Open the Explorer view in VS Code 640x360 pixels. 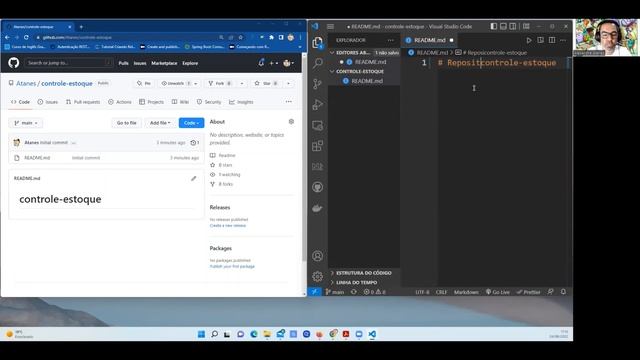point(318,42)
